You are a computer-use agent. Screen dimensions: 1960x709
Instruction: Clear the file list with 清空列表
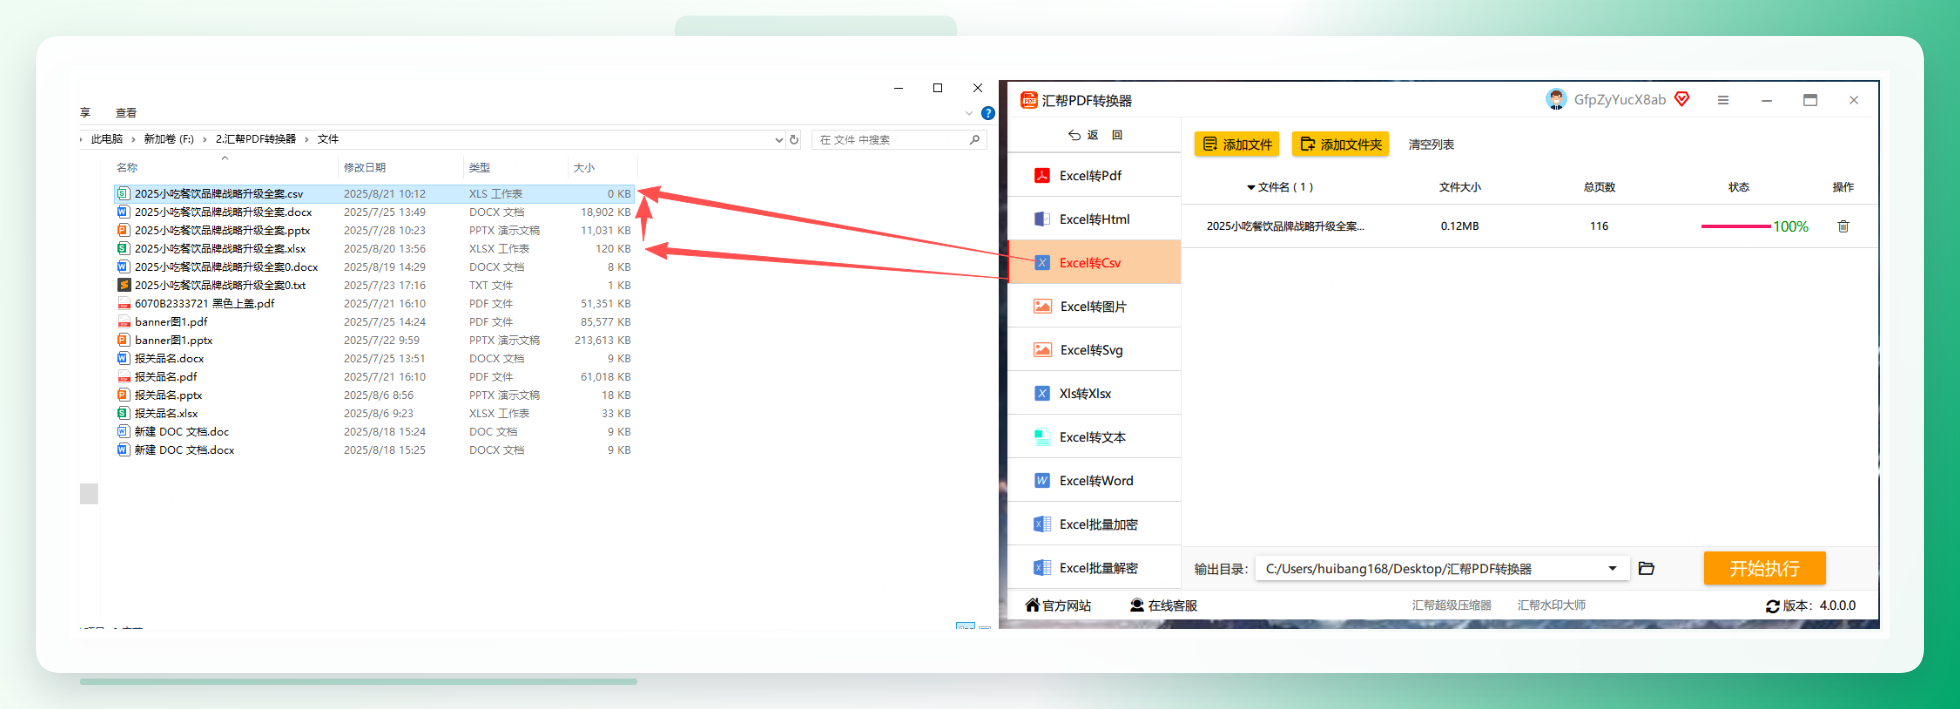pos(1431,144)
